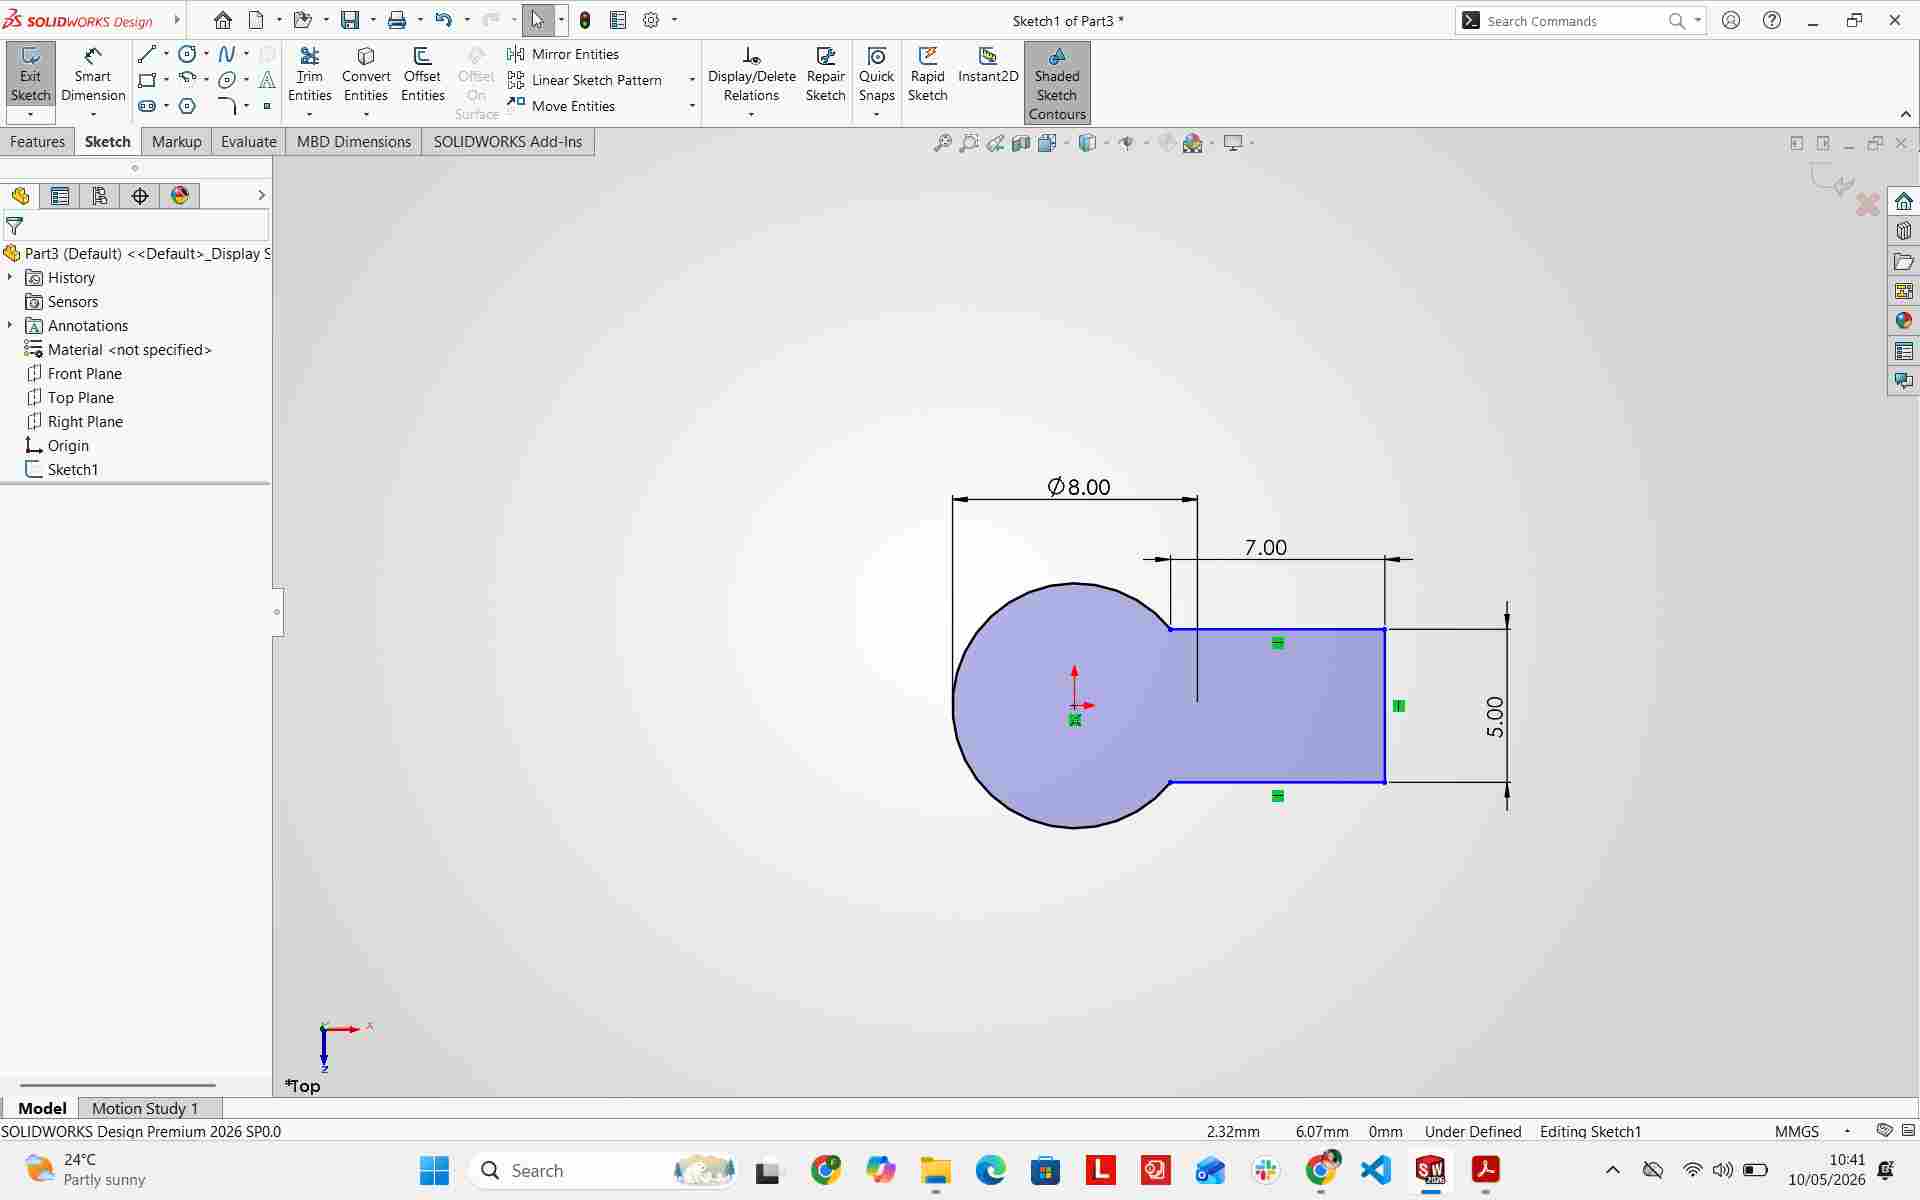Open Visual Studio Code from the taskbar
Screen dimensions: 1920x1200
coord(1376,1170)
